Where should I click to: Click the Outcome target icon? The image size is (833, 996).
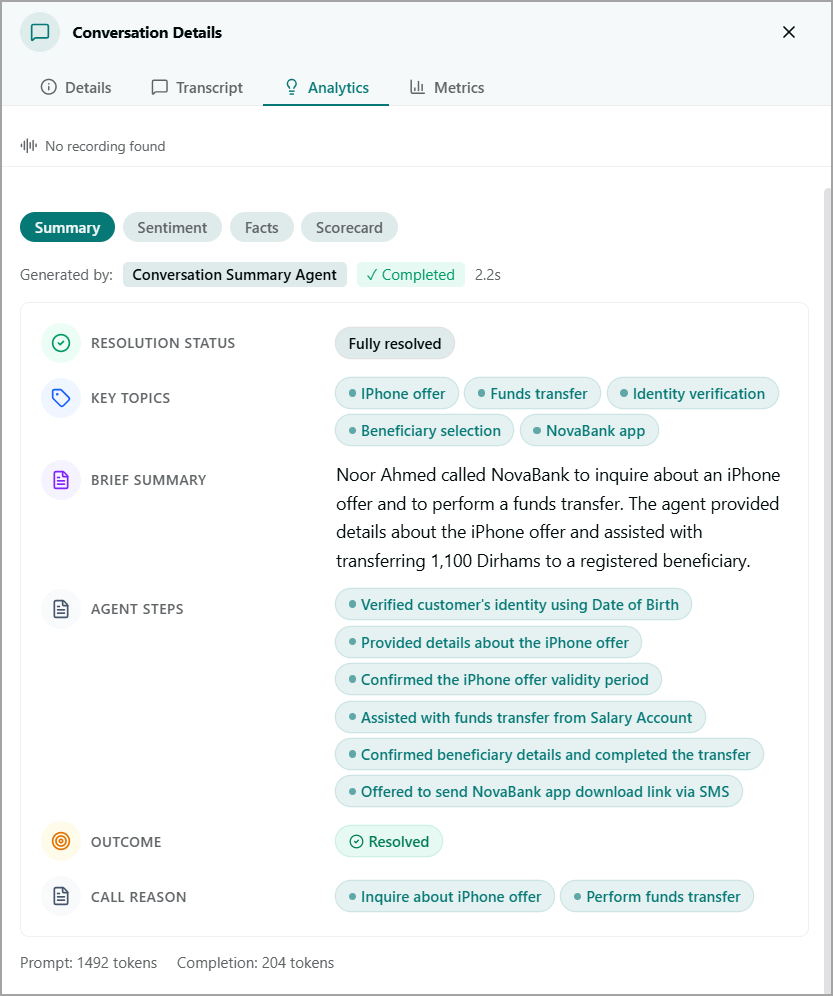click(61, 841)
